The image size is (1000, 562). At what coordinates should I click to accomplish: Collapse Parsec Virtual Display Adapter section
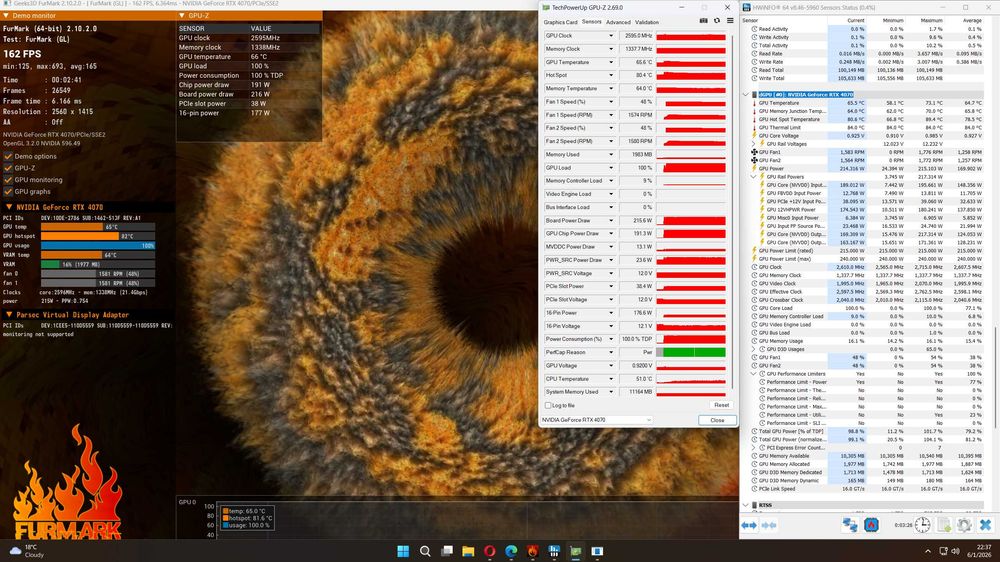[8, 314]
